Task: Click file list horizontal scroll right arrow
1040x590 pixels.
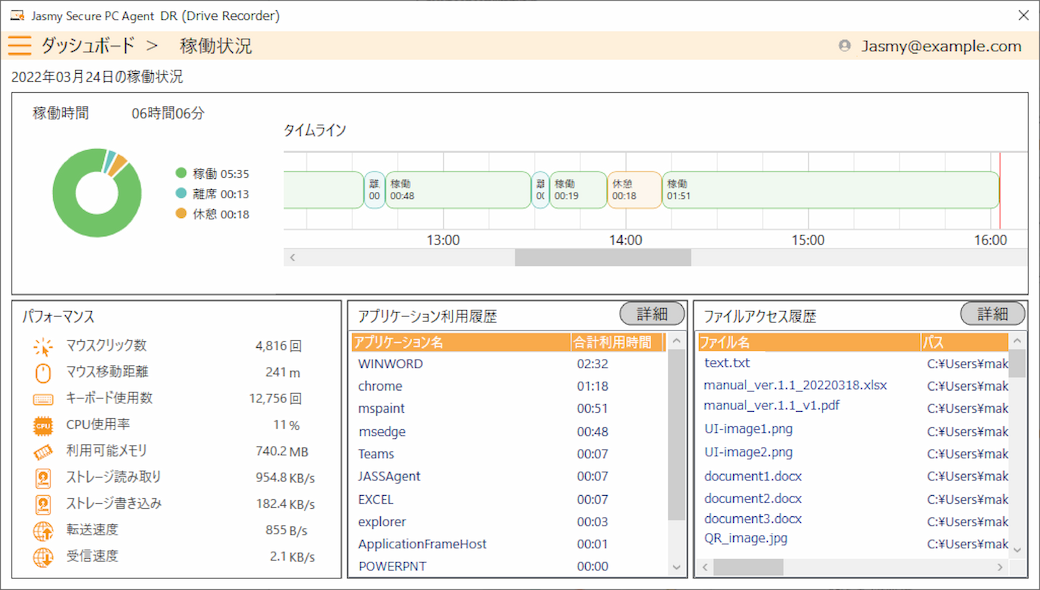Action: pos(1000,567)
